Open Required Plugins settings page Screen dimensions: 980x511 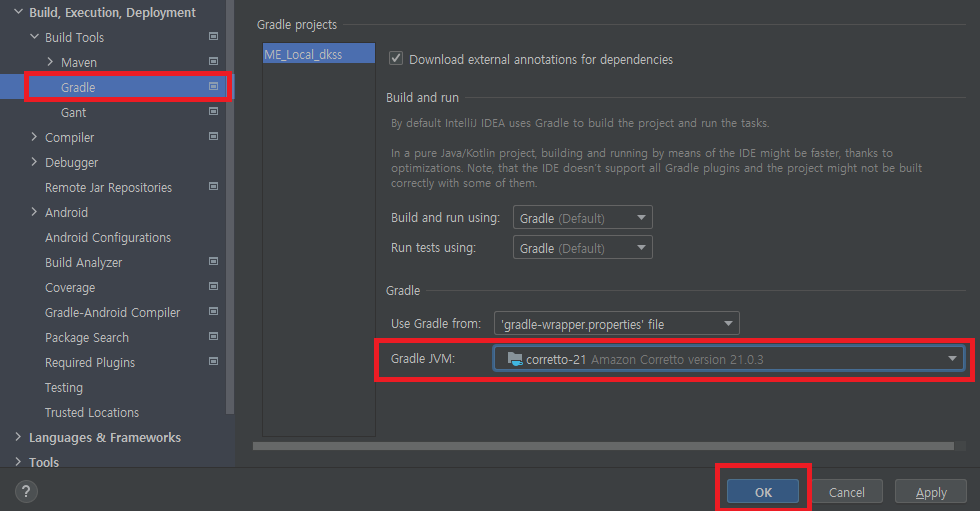coord(90,362)
